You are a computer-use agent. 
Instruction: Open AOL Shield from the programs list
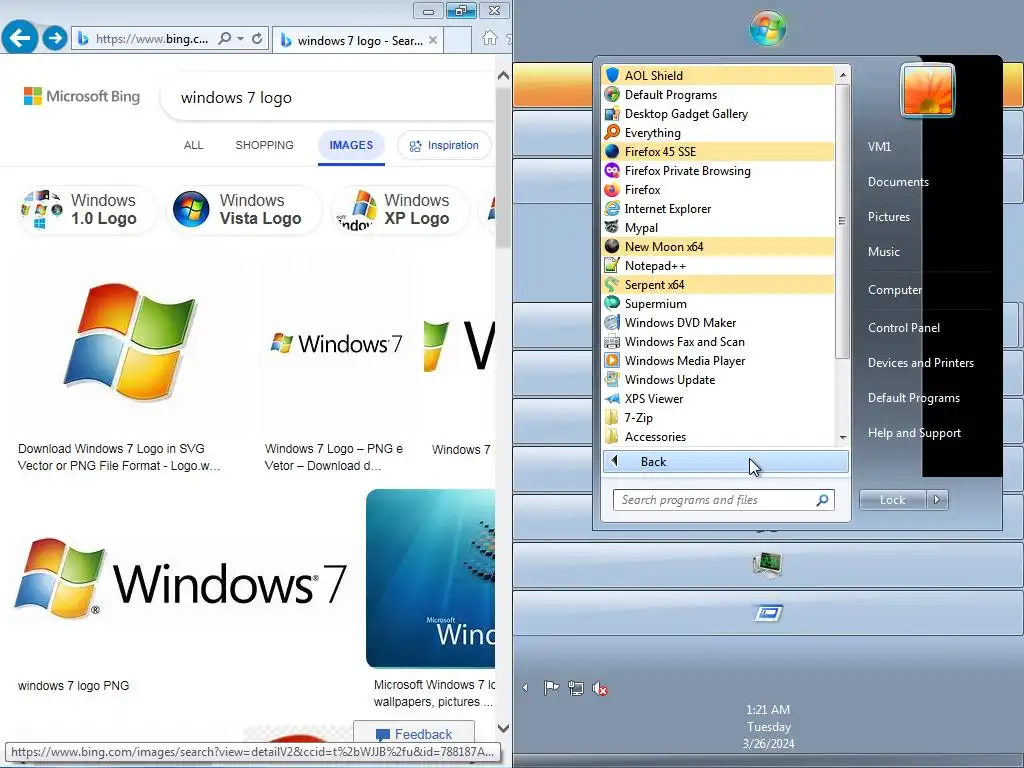(x=718, y=76)
